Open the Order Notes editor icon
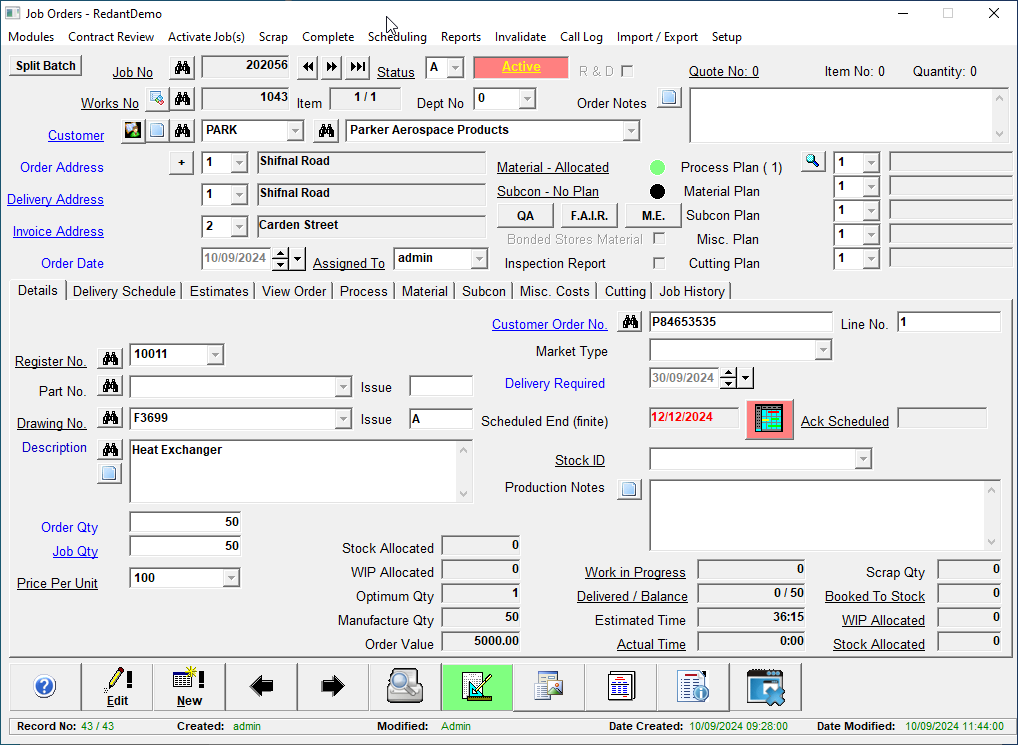Image resolution: width=1018 pixels, height=745 pixels. coord(669,98)
